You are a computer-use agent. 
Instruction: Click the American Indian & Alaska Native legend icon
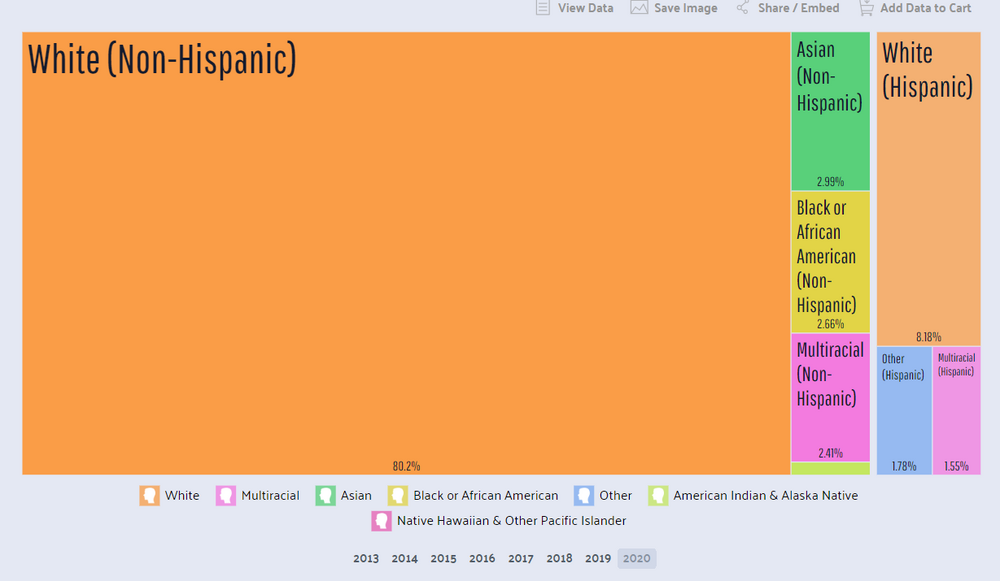click(x=657, y=495)
